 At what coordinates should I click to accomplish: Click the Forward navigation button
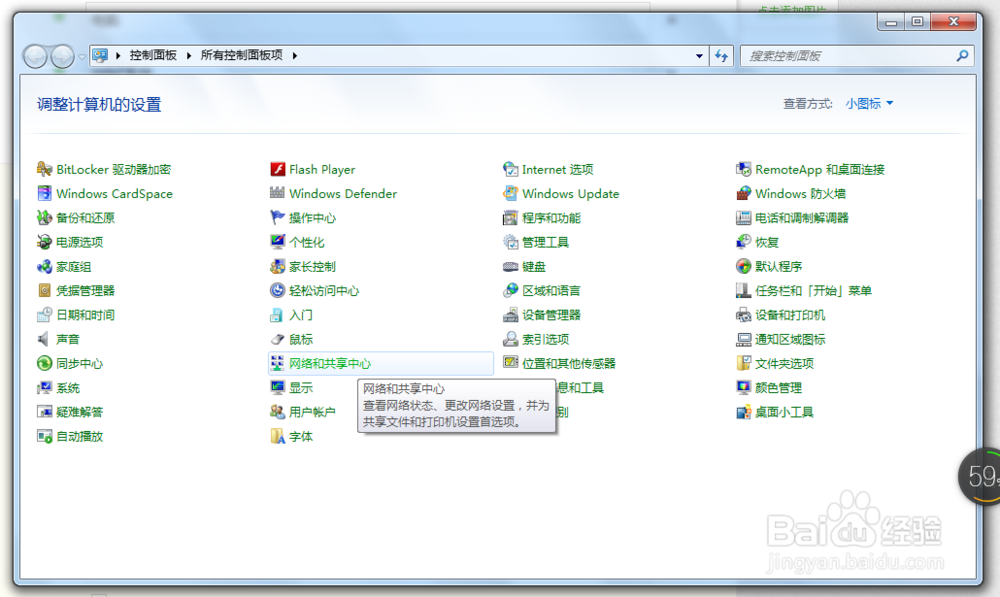[x=62, y=57]
